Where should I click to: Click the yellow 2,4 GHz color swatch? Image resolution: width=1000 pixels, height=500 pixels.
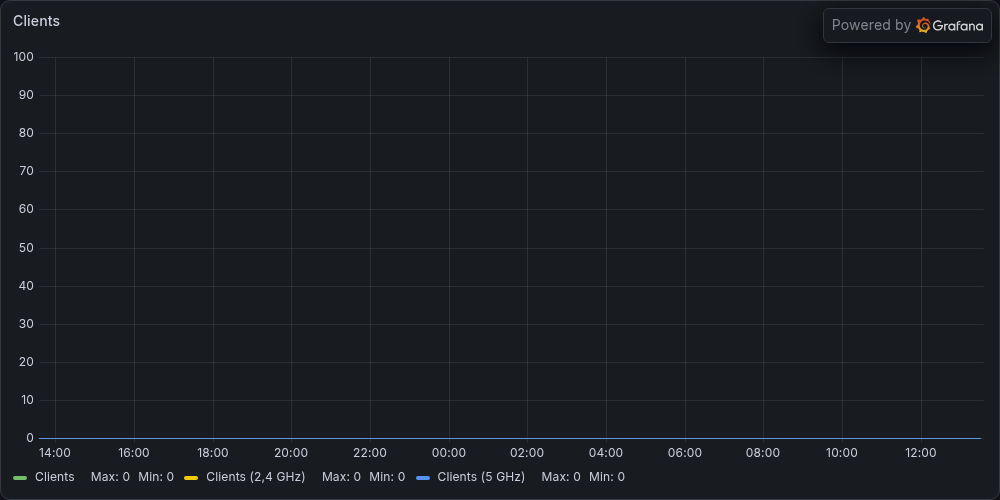tap(191, 478)
